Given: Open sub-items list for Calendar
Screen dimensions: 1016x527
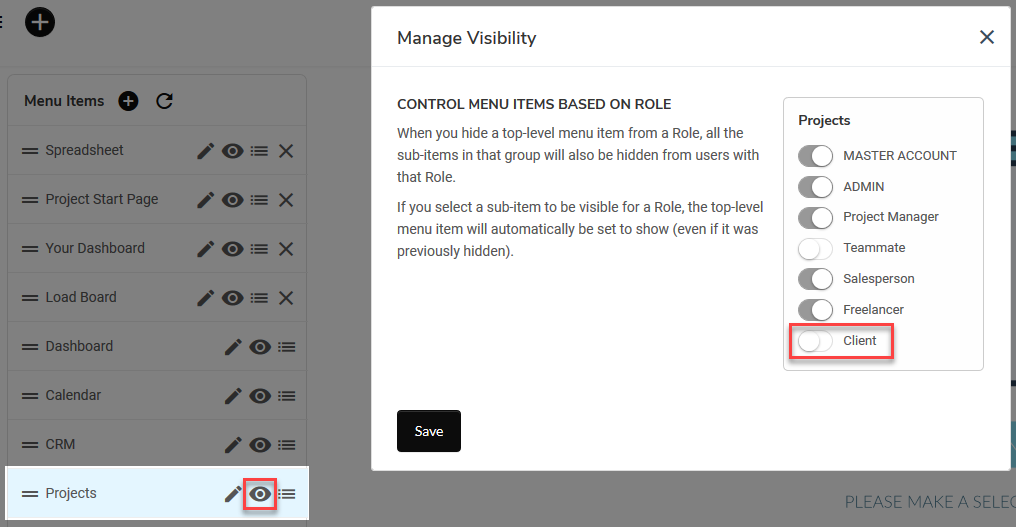Looking at the screenshot, I should coord(286,395).
